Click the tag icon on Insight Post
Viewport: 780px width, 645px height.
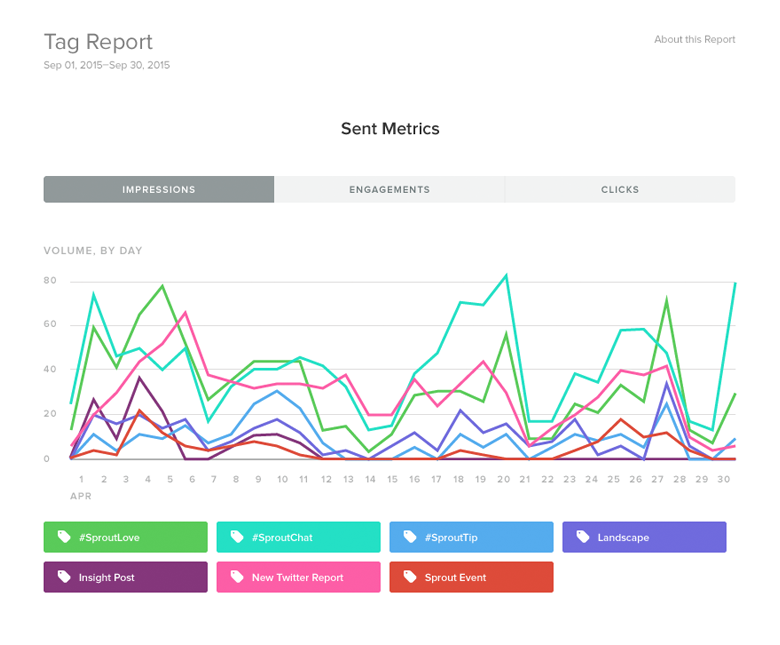coord(64,577)
